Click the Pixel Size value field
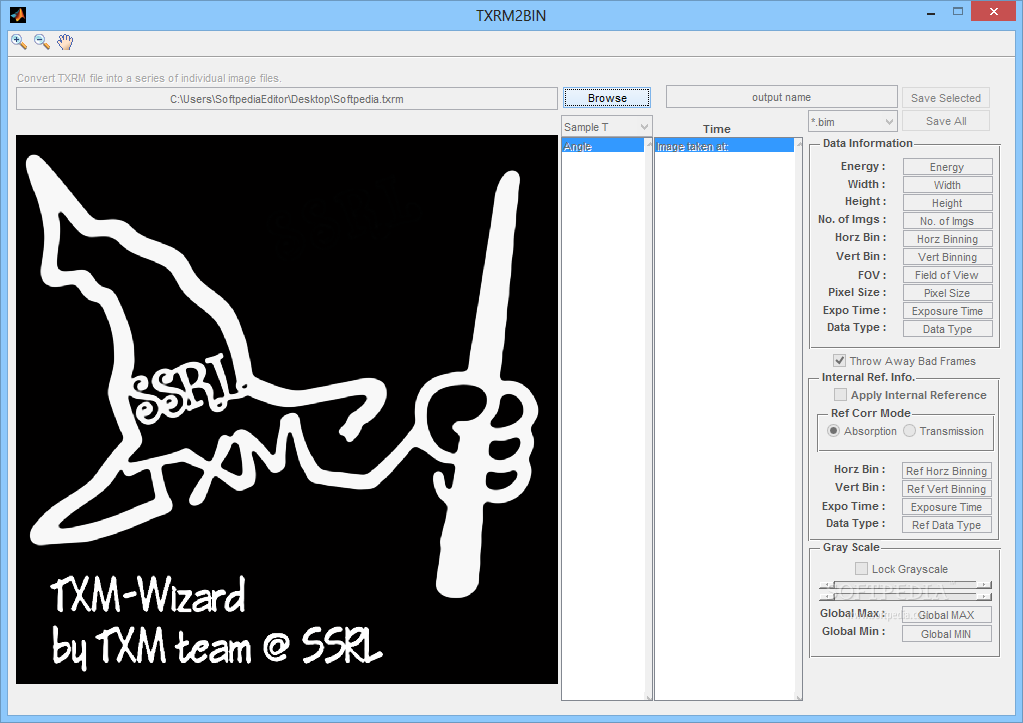The height and width of the screenshot is (723, 1023). click(x=947, y=293)
